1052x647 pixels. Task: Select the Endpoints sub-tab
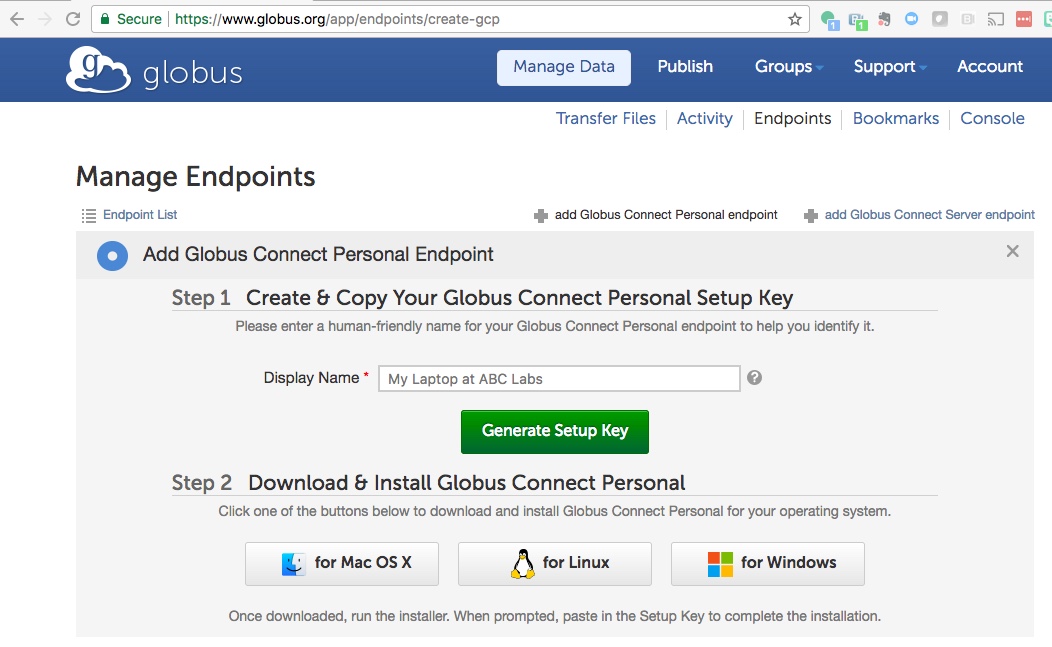tap(792, 119)
